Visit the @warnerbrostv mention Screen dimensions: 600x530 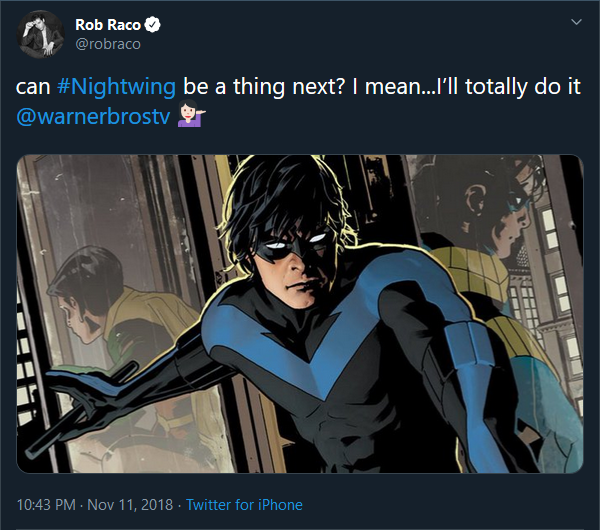click(x=93, y=116)
